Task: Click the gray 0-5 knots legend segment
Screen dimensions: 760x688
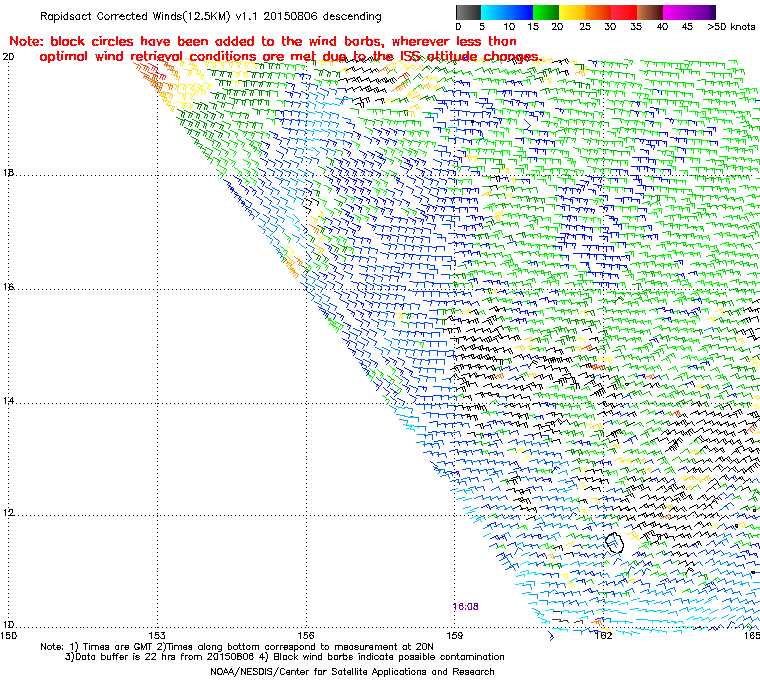Action: point(468,12)
